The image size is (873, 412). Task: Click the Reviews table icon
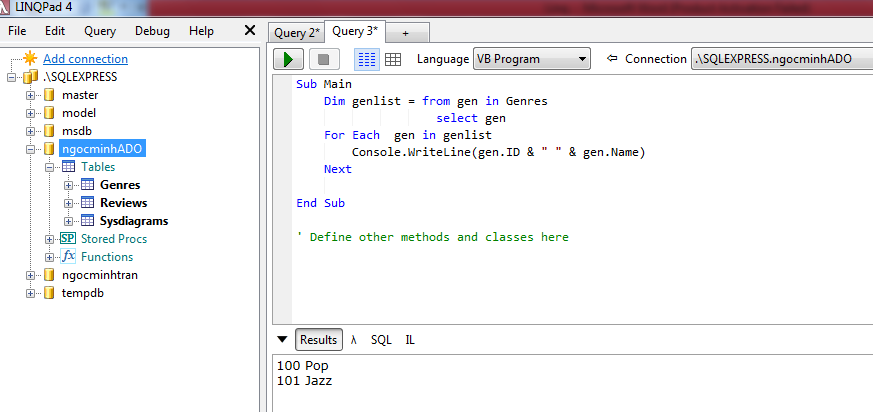coord(87,203)
